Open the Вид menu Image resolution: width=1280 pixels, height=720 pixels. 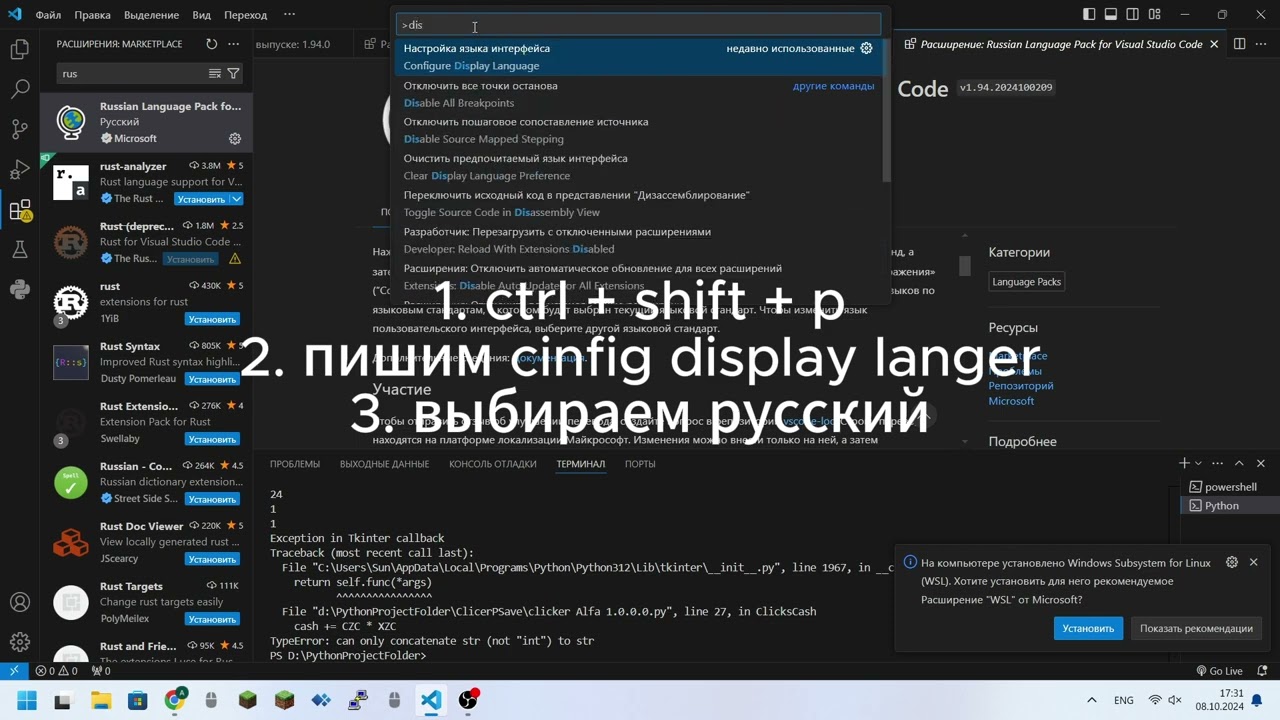(201, 15)
